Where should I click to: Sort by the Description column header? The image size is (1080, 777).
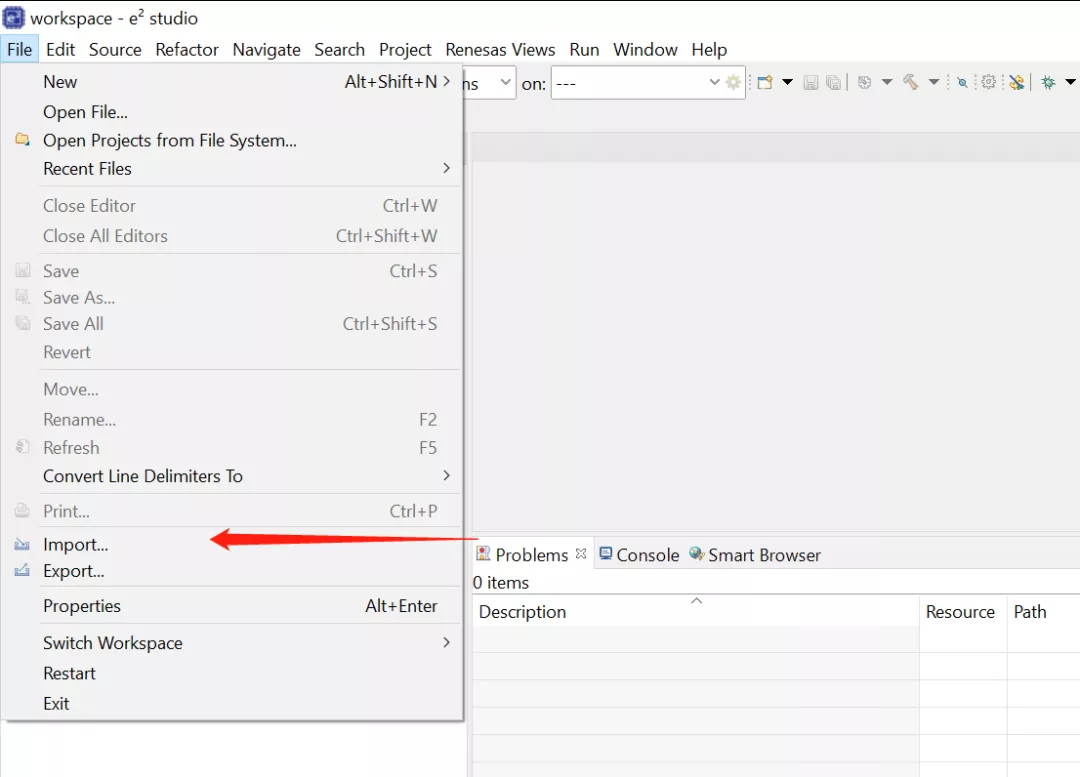[696, 612]
